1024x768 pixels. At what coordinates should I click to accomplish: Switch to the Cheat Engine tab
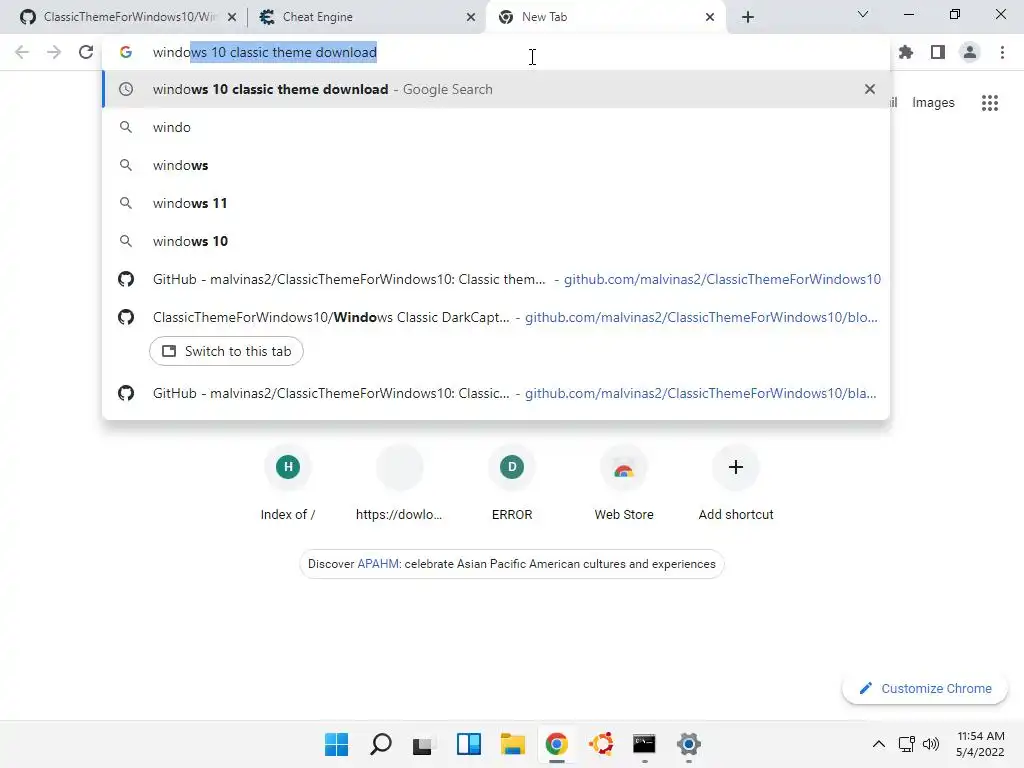[x=366, y=17]
